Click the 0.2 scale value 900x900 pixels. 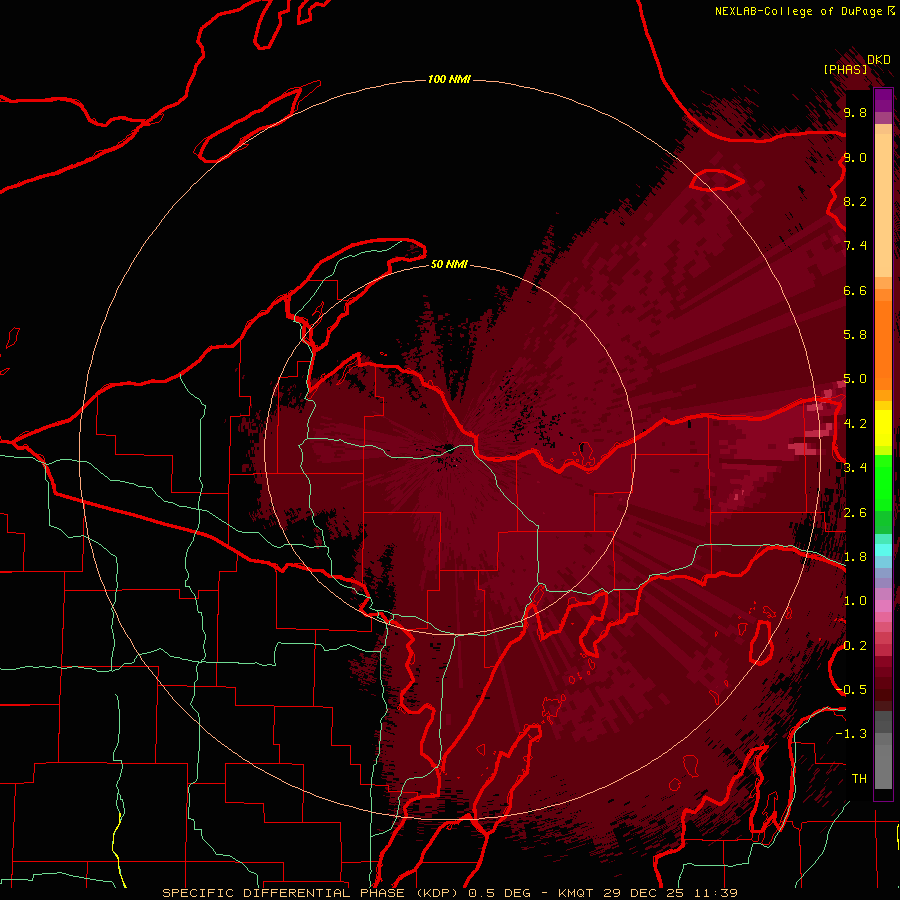point(855,645)
